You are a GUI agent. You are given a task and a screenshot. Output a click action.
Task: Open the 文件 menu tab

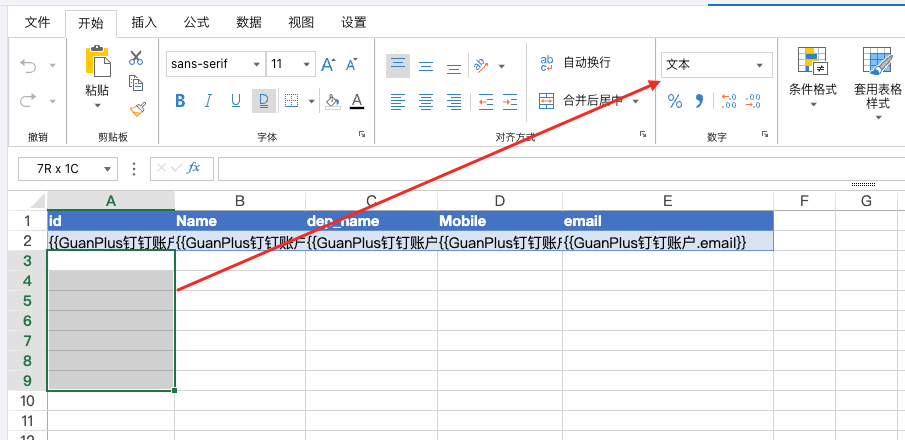tap(38, 23)
